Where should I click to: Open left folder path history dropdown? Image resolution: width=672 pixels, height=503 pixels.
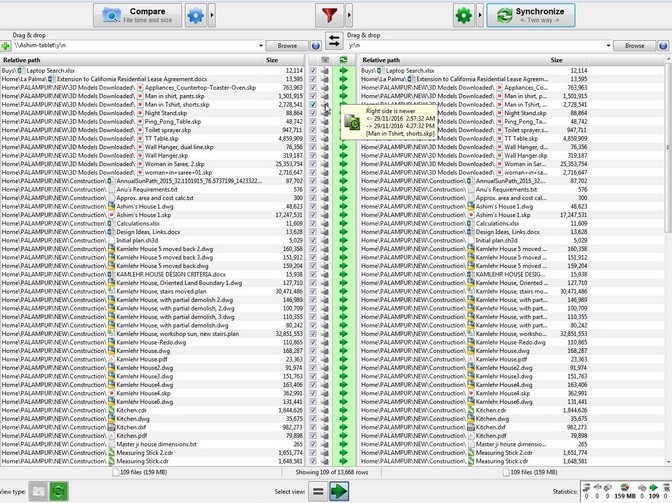coord(261,45)
